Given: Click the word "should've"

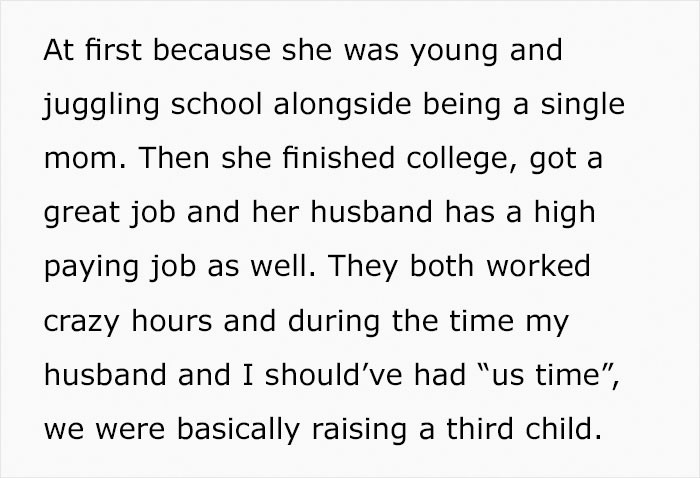Looking at the screenshot, I should coord(333,374).
